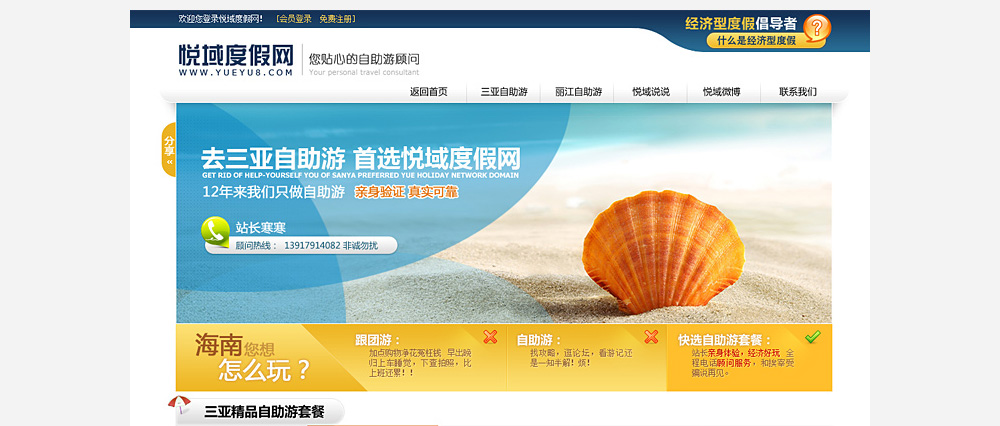Expand the 分享 share side tab
The width and height of the screenshot is (1000, 426).
coord(168,148)
